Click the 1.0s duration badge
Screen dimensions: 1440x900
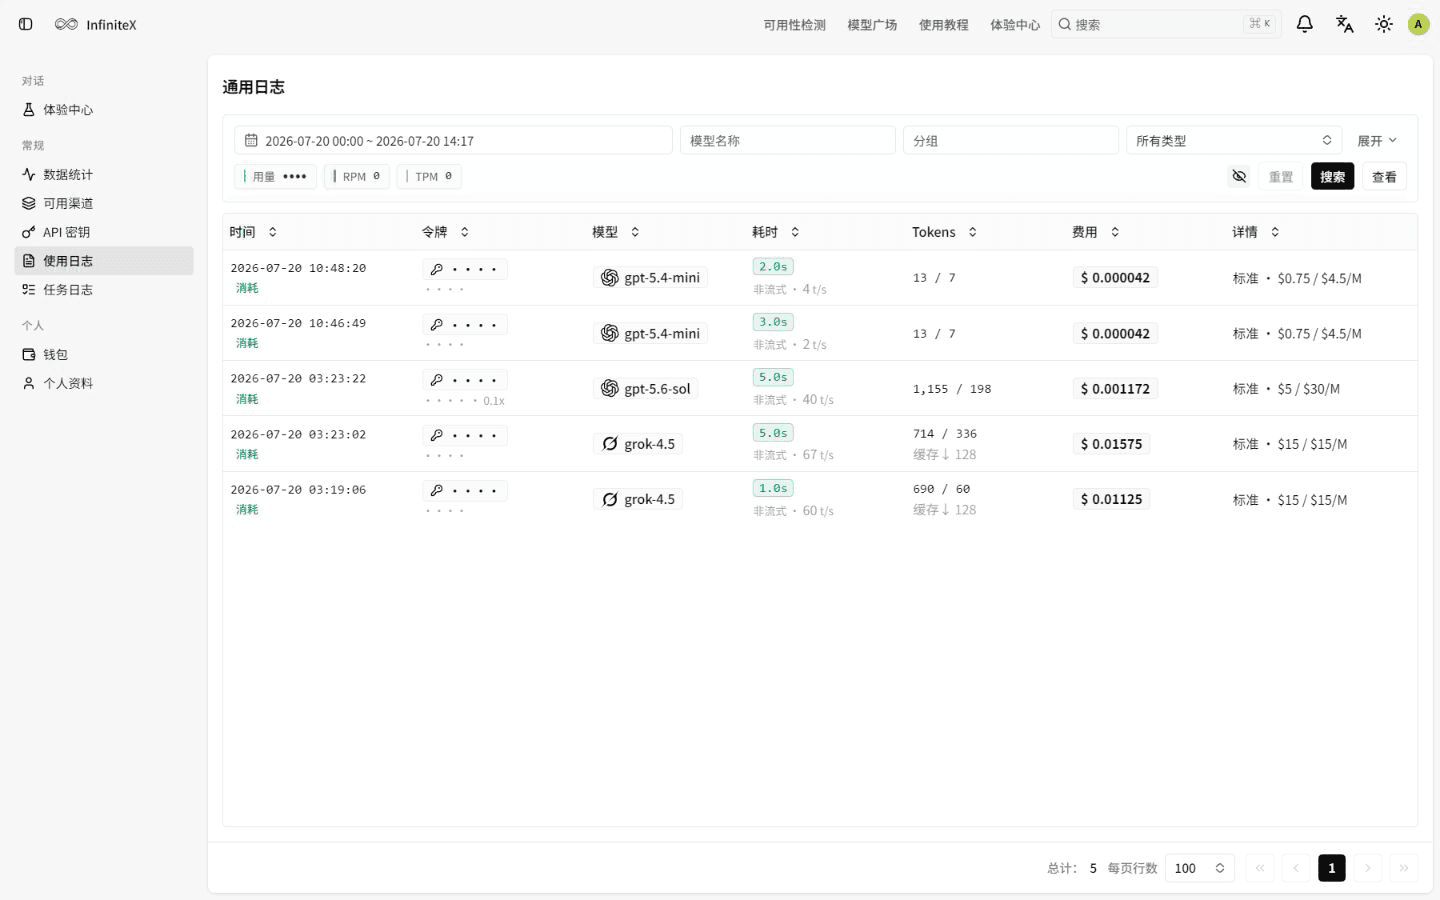point(773,488)
